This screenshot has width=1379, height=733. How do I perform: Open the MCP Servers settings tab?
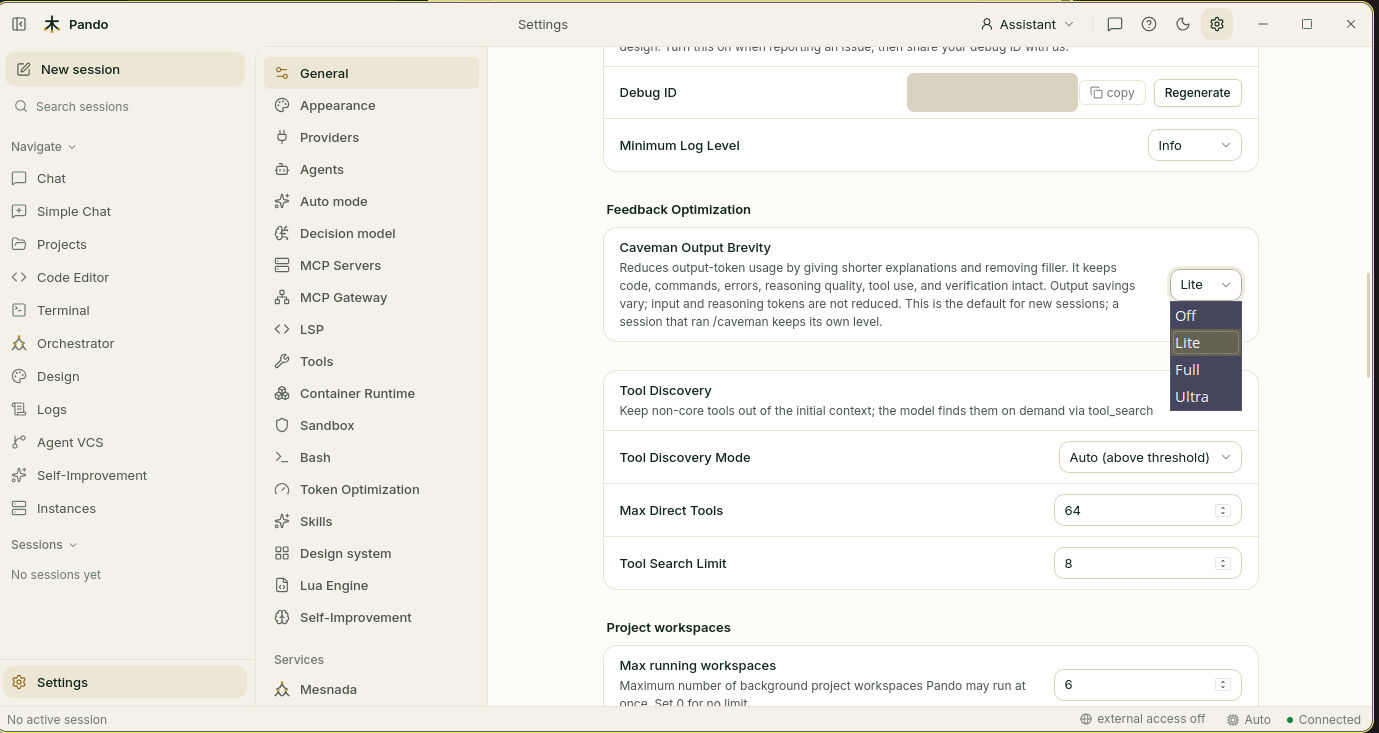pyautogui.click(x=371, y=265)
